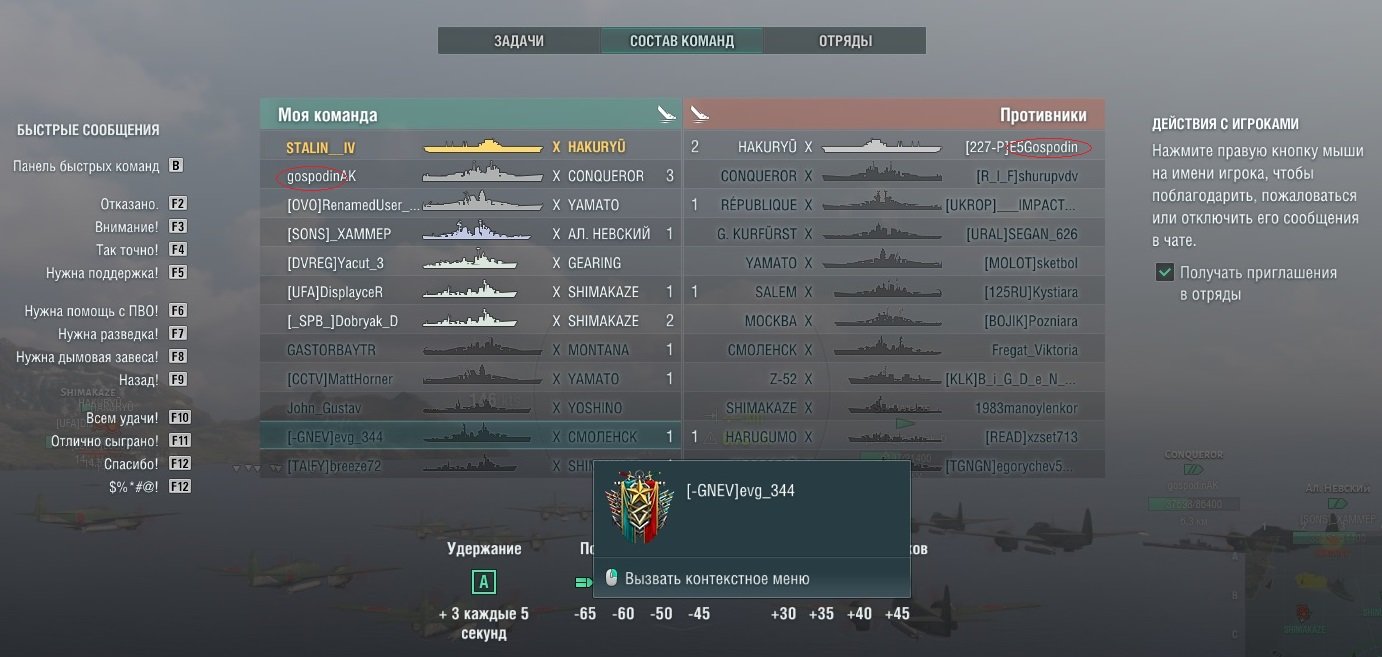The width and height of the screenshot is (1382, 657).
Task: Open the ОТРЯДЫ tab
Action: [845, 41]
